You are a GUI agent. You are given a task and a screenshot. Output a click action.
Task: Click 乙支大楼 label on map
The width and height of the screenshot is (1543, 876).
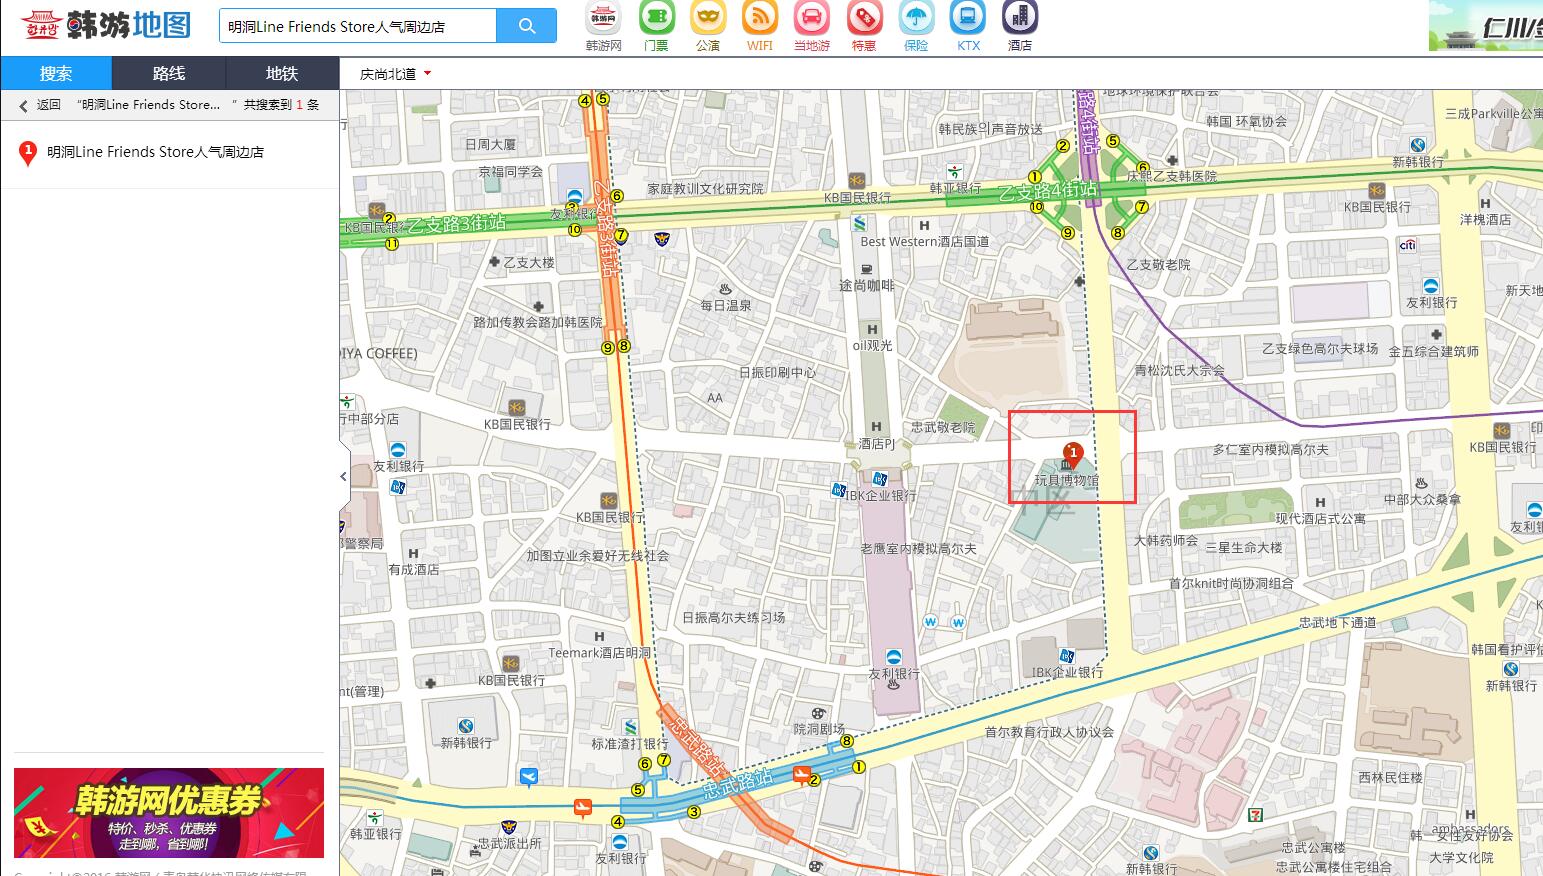point(528,263)
